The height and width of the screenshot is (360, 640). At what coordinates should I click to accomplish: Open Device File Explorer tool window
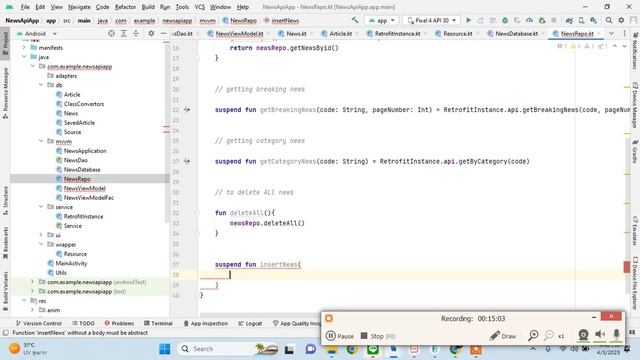pos(635,283)
